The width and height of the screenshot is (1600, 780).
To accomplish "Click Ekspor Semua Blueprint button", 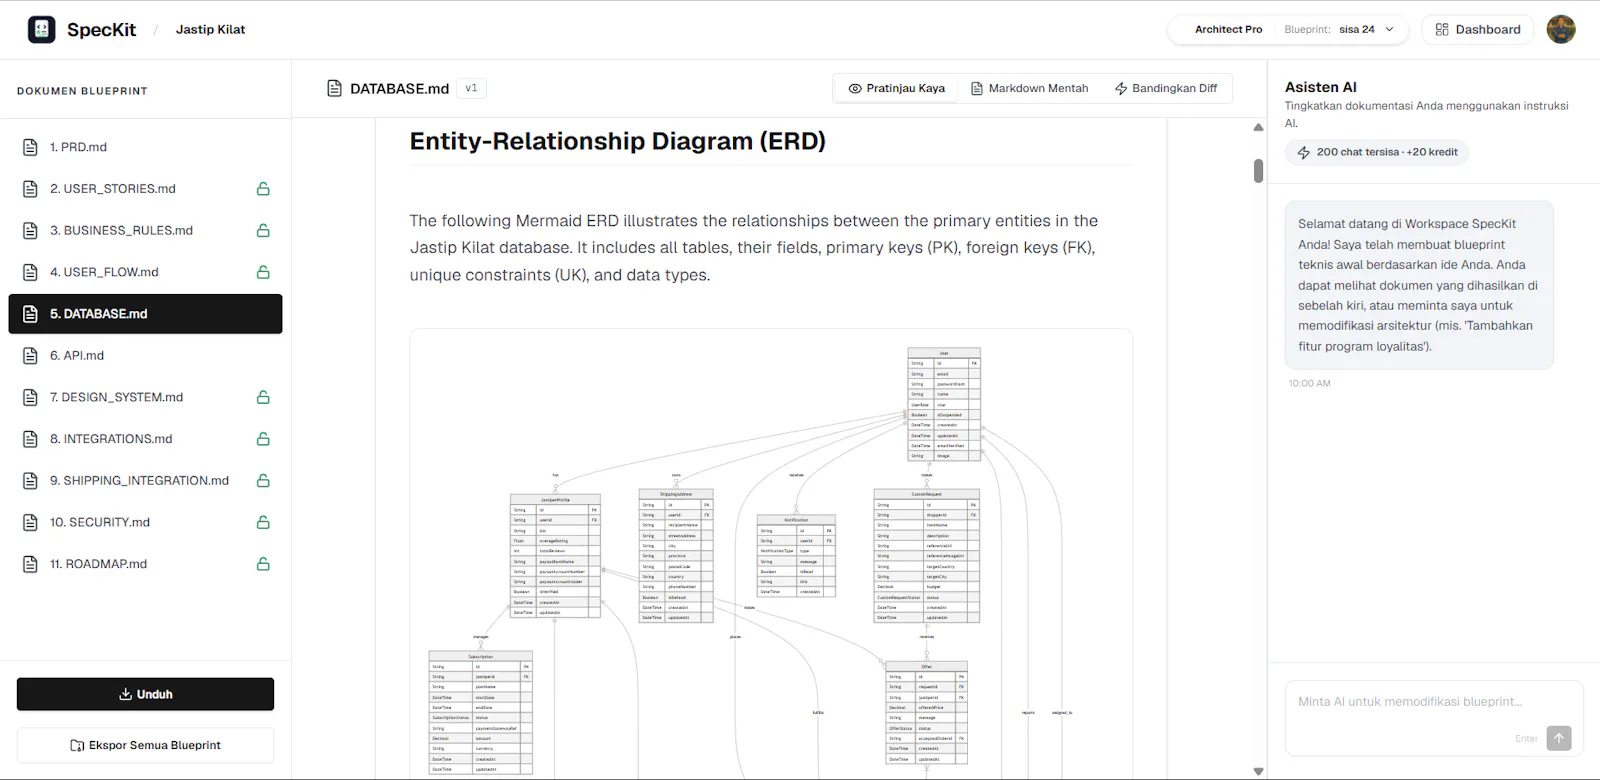I will 145,745.
